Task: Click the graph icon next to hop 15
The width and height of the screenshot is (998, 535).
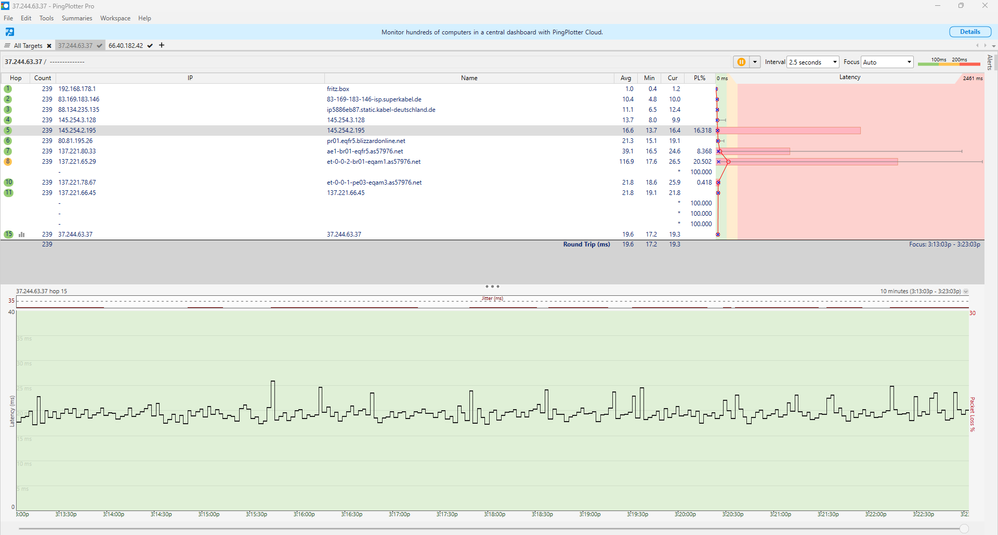Action: coord(21,235)
